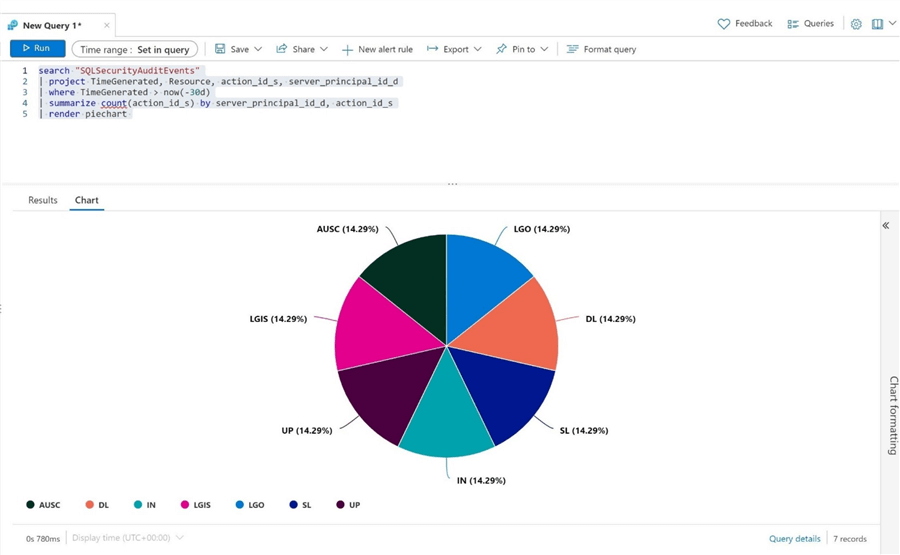Switch to the Results tab
900x555 pixels.
tap(43, 200)
